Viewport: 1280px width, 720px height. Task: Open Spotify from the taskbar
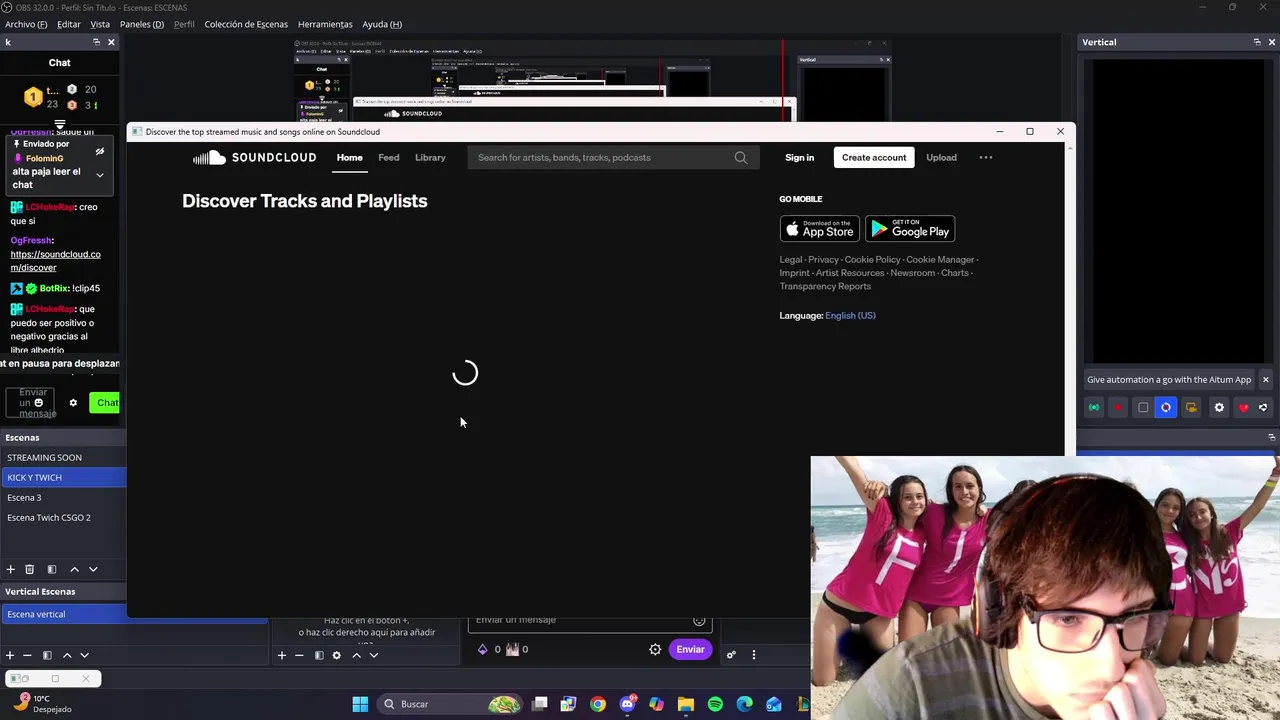(715, 704)
